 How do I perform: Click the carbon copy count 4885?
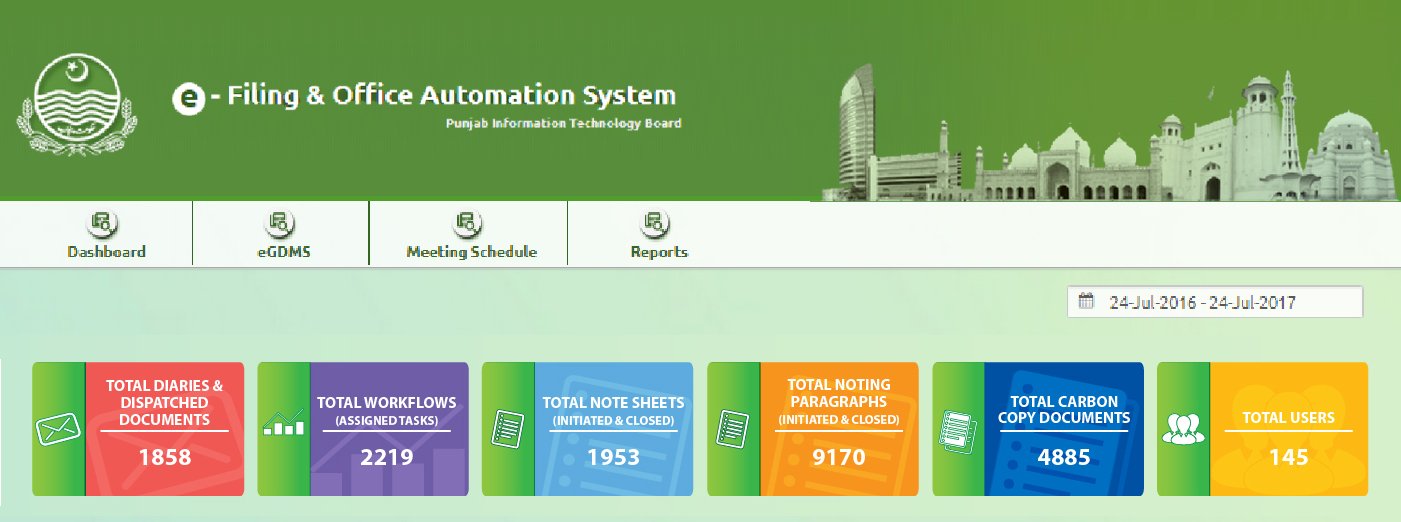coord(1064,459)
